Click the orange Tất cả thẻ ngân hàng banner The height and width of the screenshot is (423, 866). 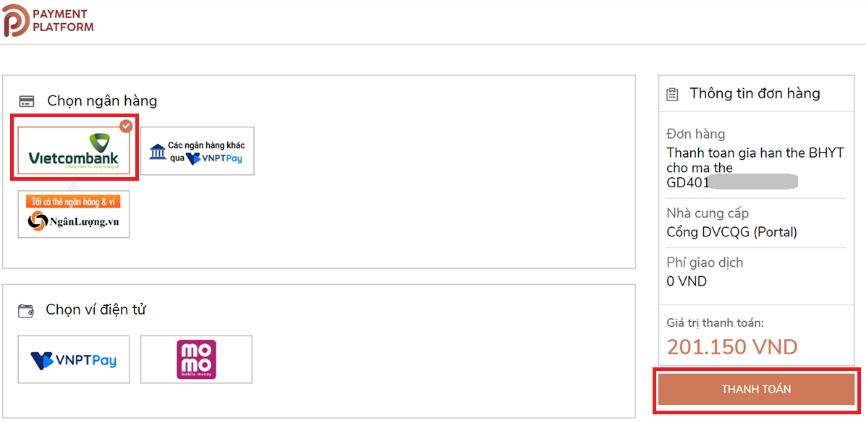pyautogui.click(x=73, y=202)
